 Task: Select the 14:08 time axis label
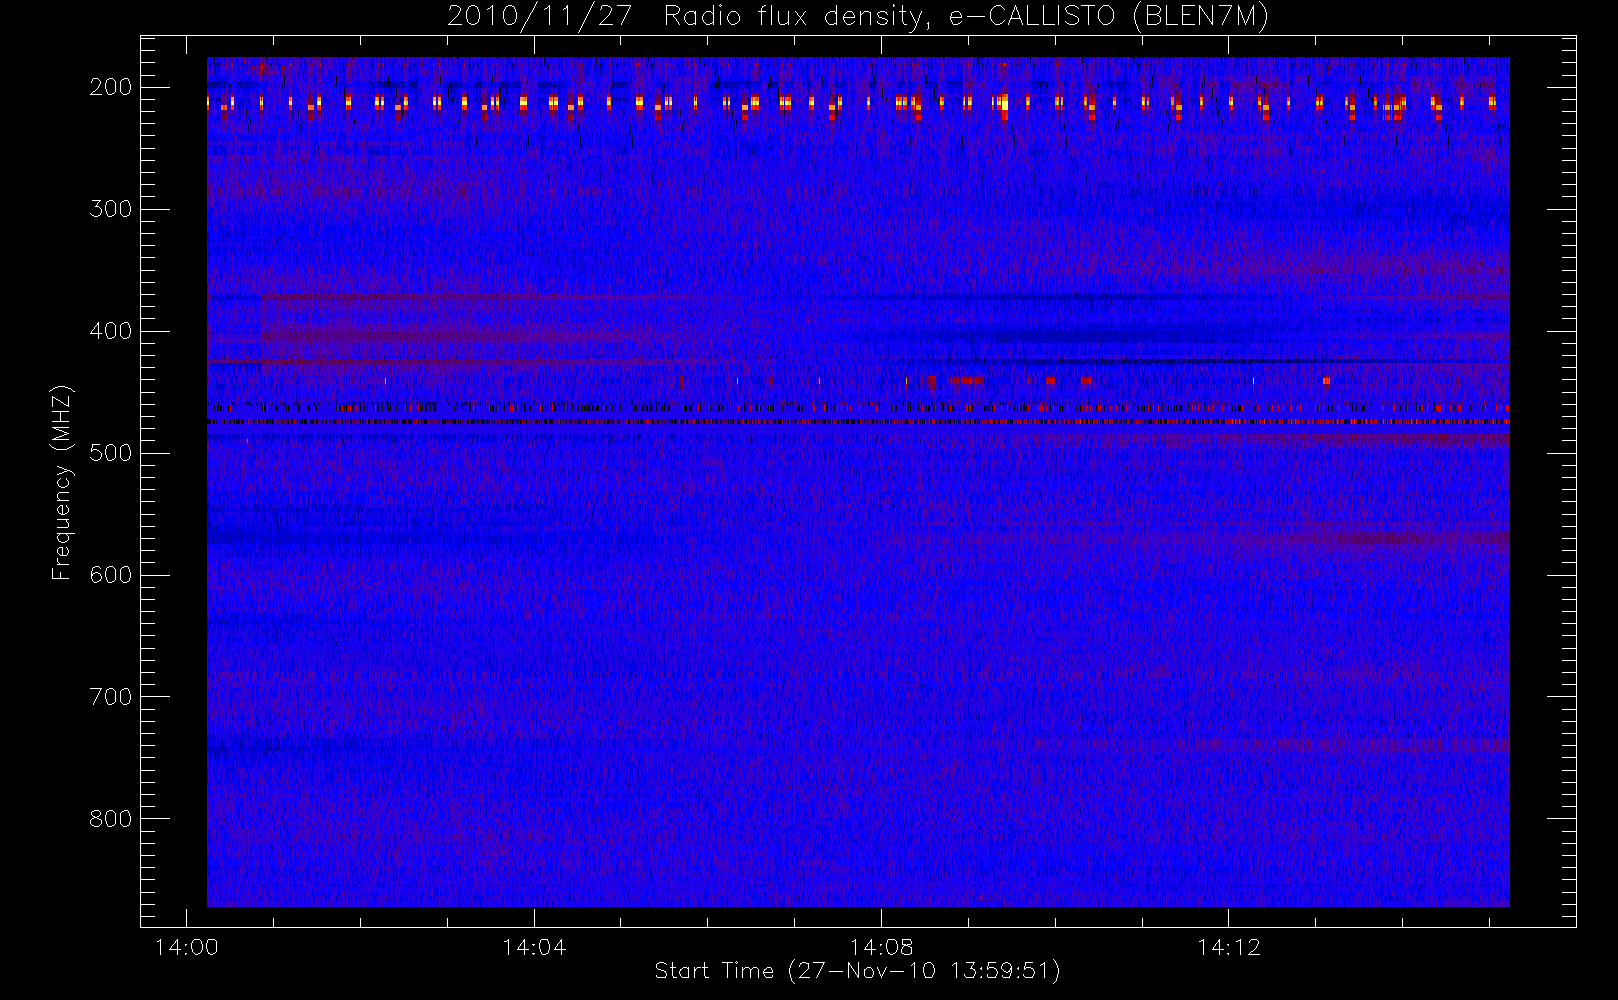(881, 946)
